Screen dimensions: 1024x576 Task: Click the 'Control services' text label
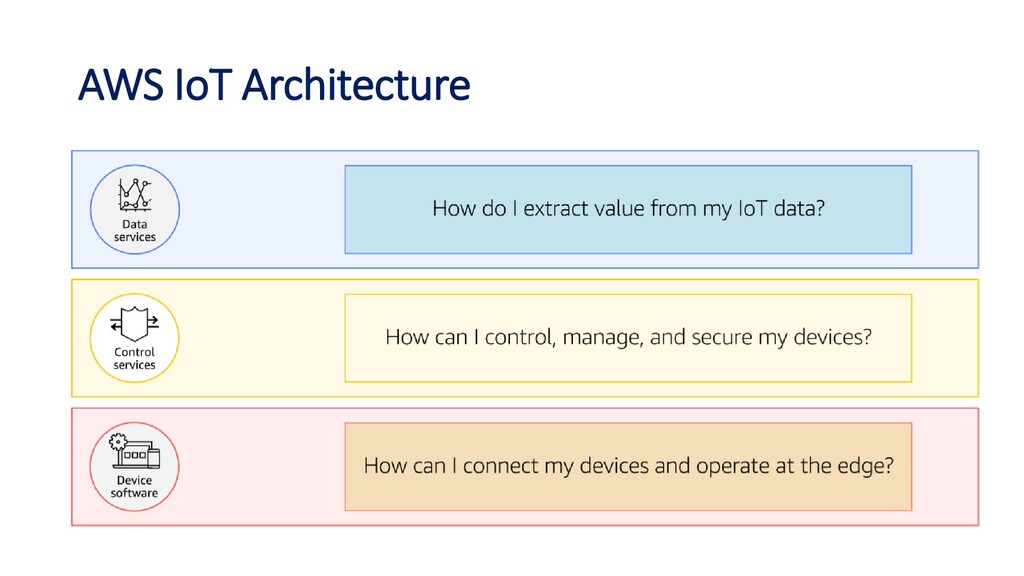click(x=135, y=359)
